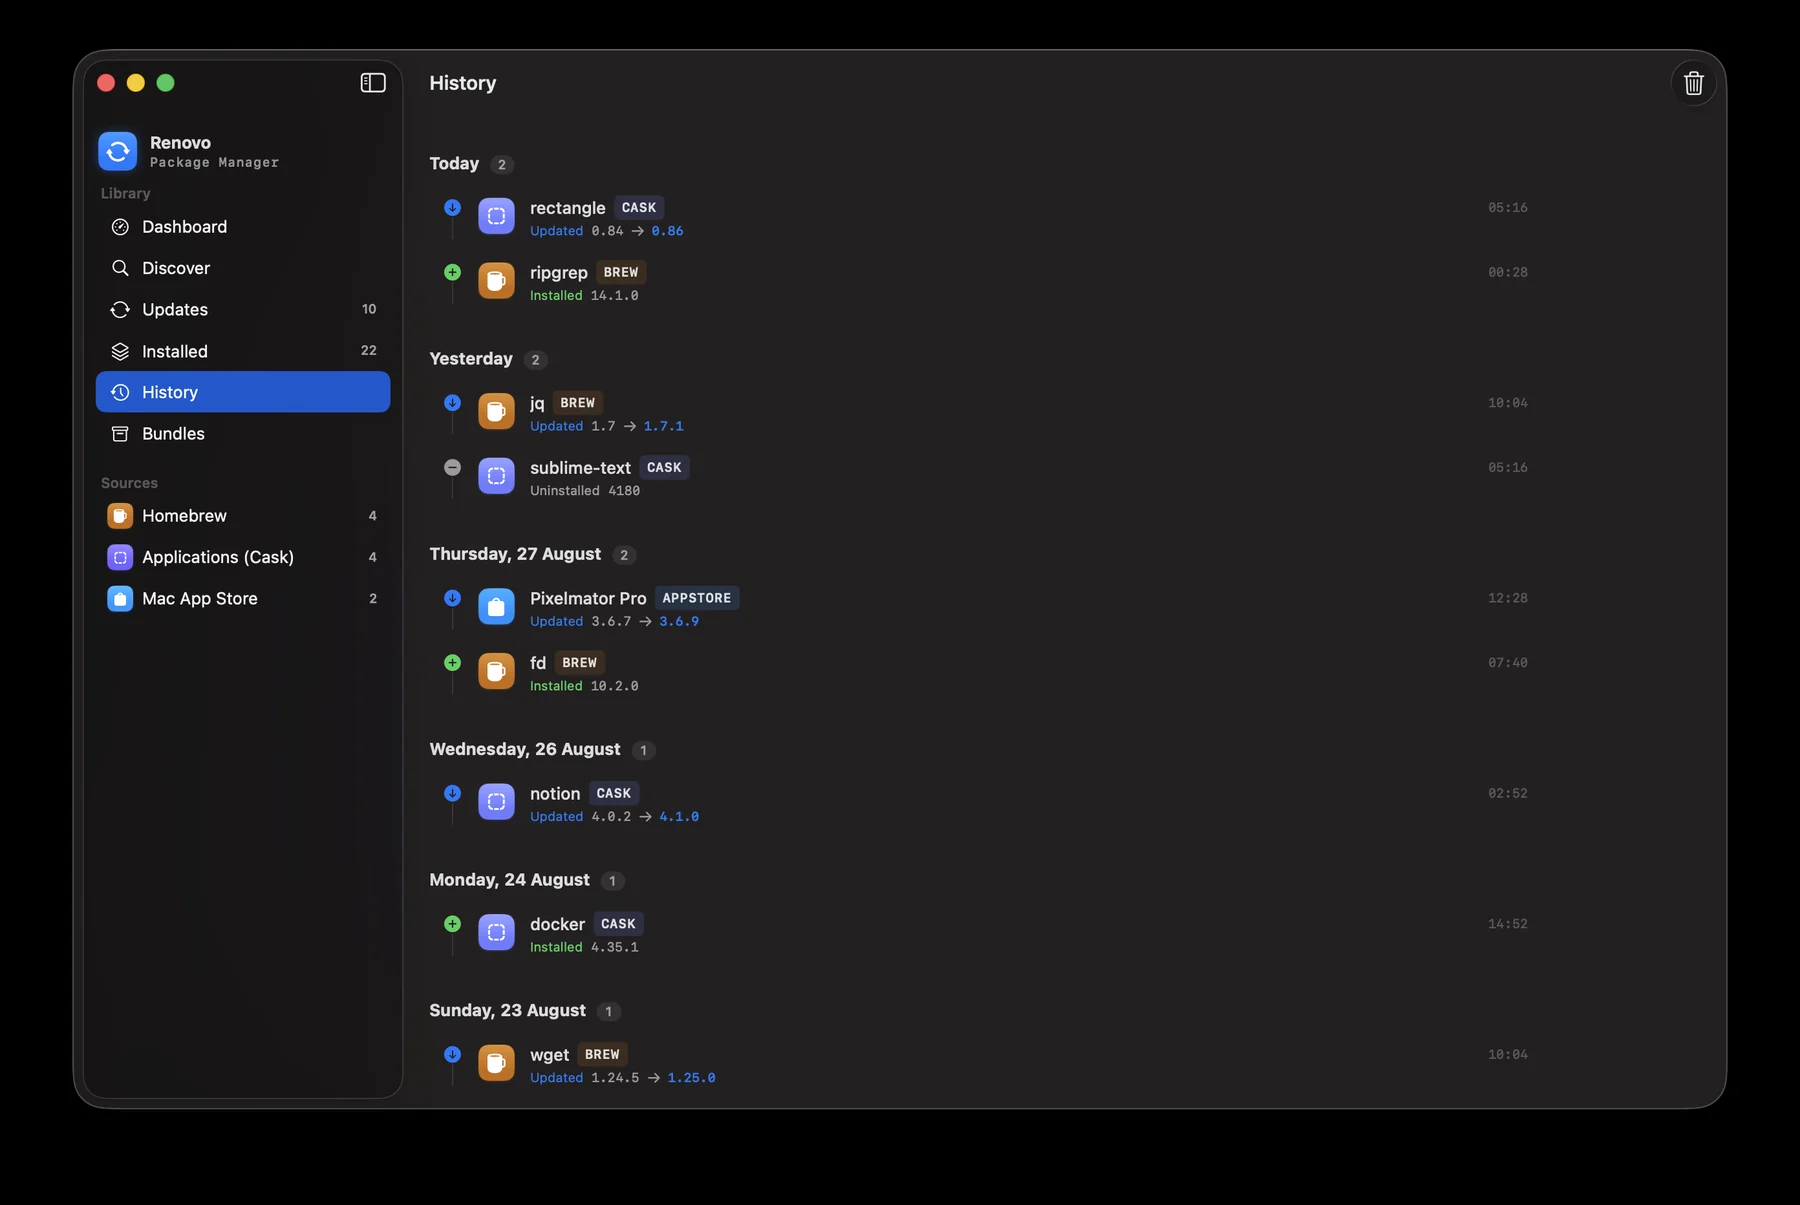The height and width of the screenshot is (1205, 1800).
Task: Select the ripgrep package name
Action: tap(559, 273)
